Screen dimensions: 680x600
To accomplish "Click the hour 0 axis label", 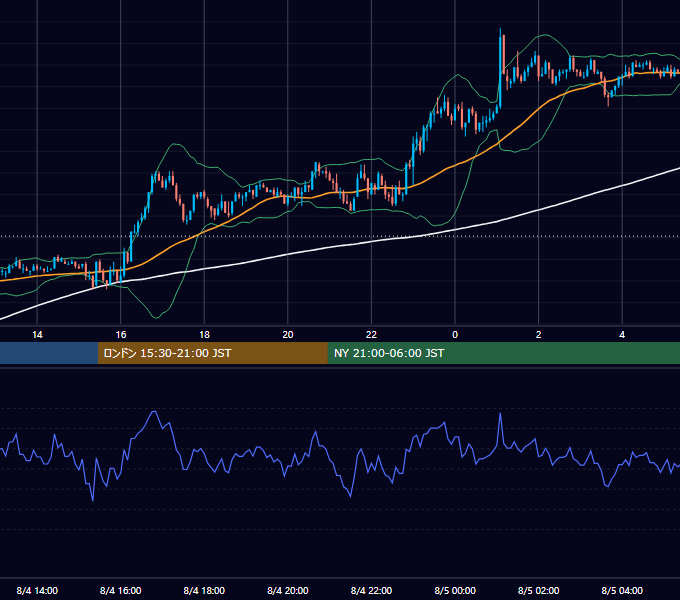I will pos(455,335).
